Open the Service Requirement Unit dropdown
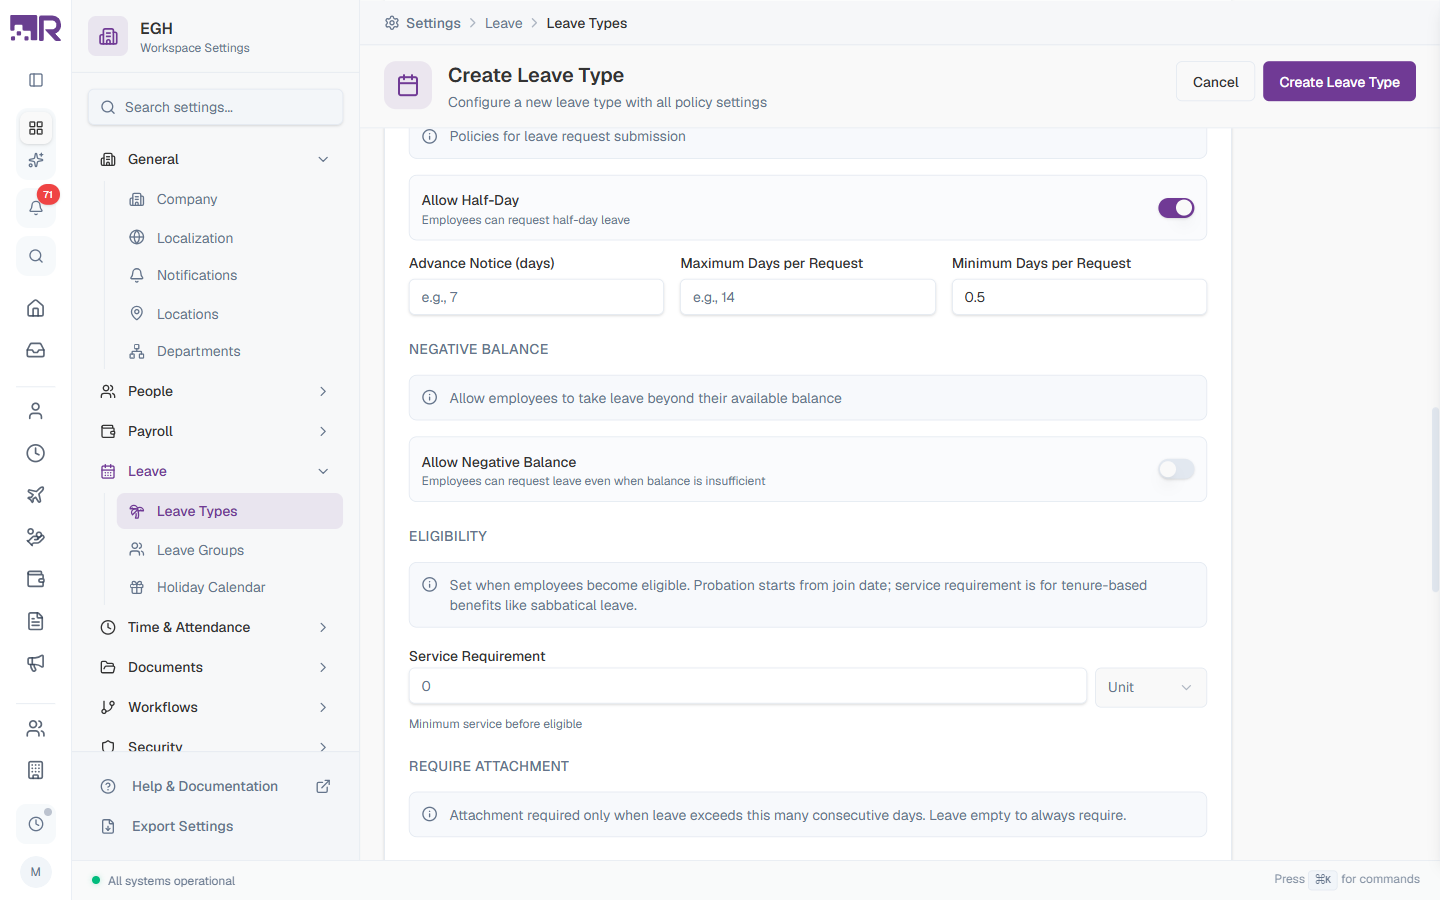Screen dimensions: 1440x900 point(1151,688)
